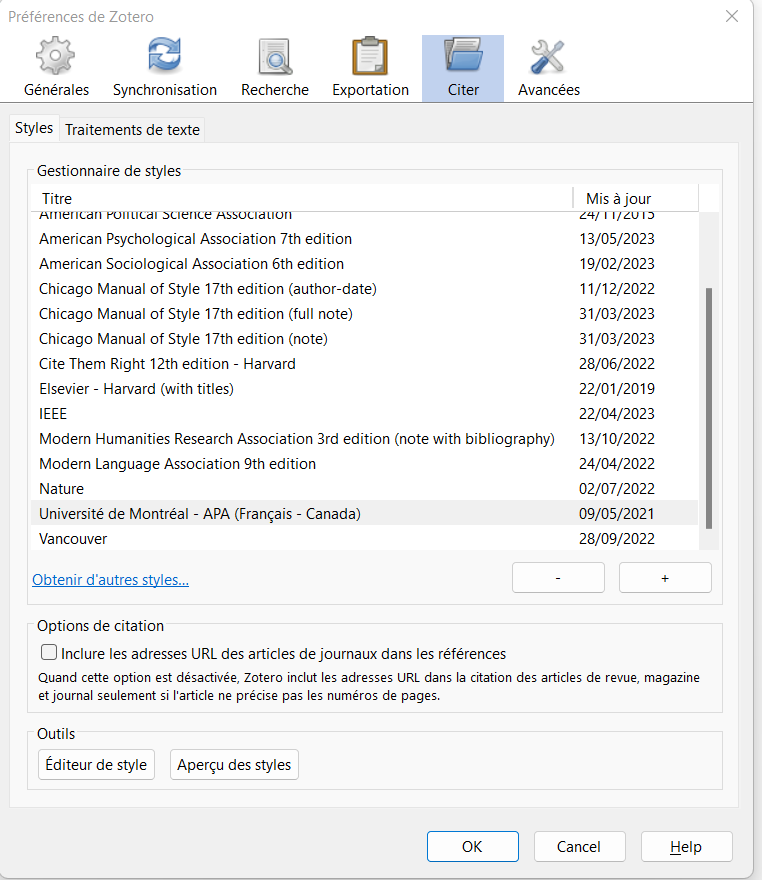Open the Obtenir d'autres styles link
Screen dimensions: 762x880
[x=111, y=580]
